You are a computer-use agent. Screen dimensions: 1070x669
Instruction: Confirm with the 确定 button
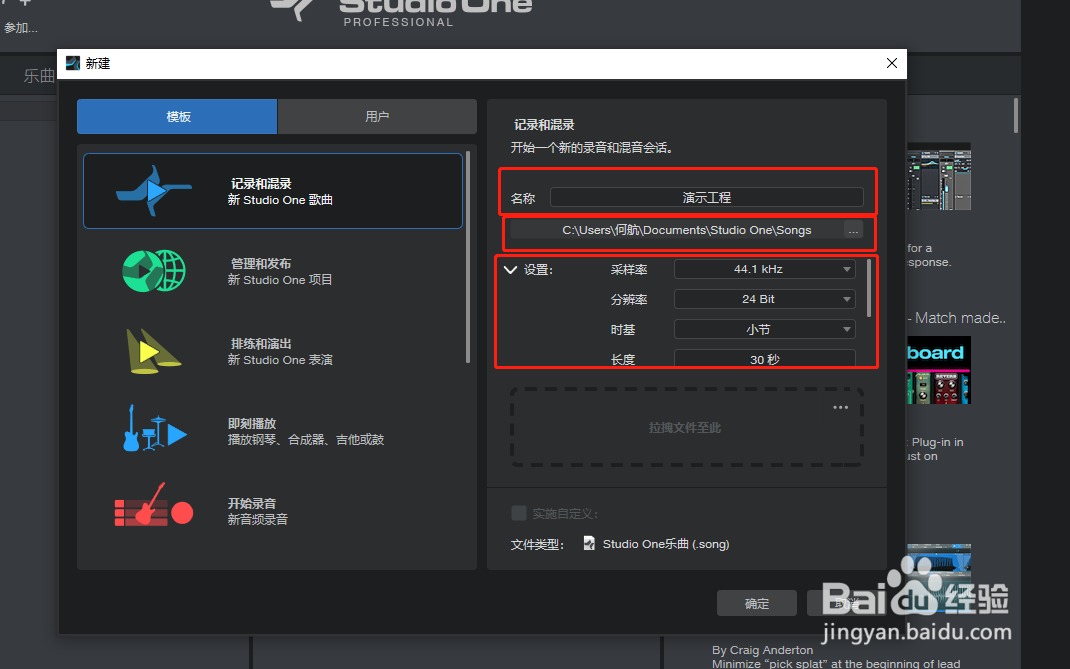(756, 603)
